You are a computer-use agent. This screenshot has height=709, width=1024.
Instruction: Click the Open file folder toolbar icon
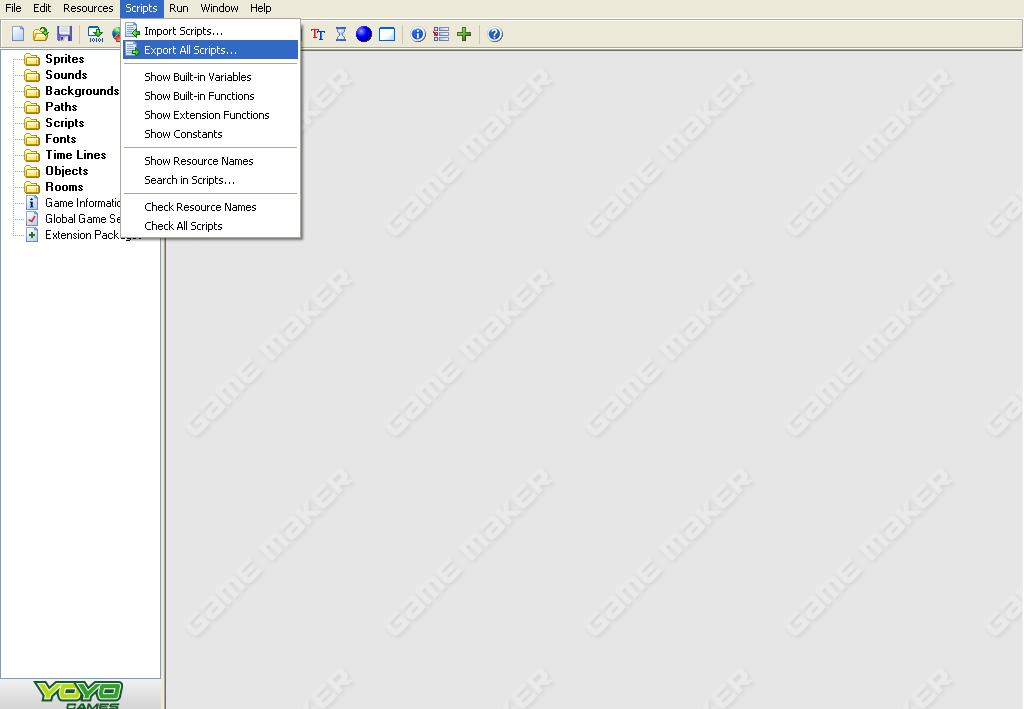(41, 34)
